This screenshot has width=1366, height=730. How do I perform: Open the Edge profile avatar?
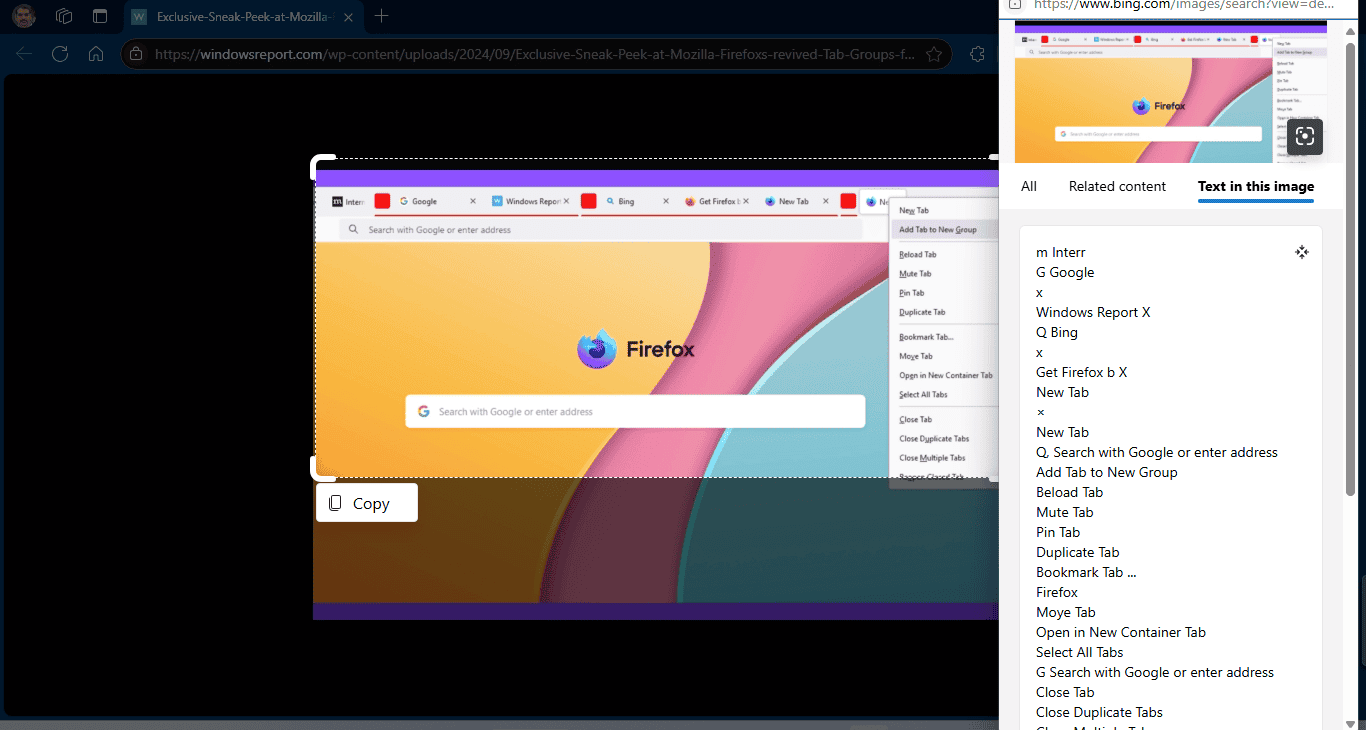[x=24, y=16]
